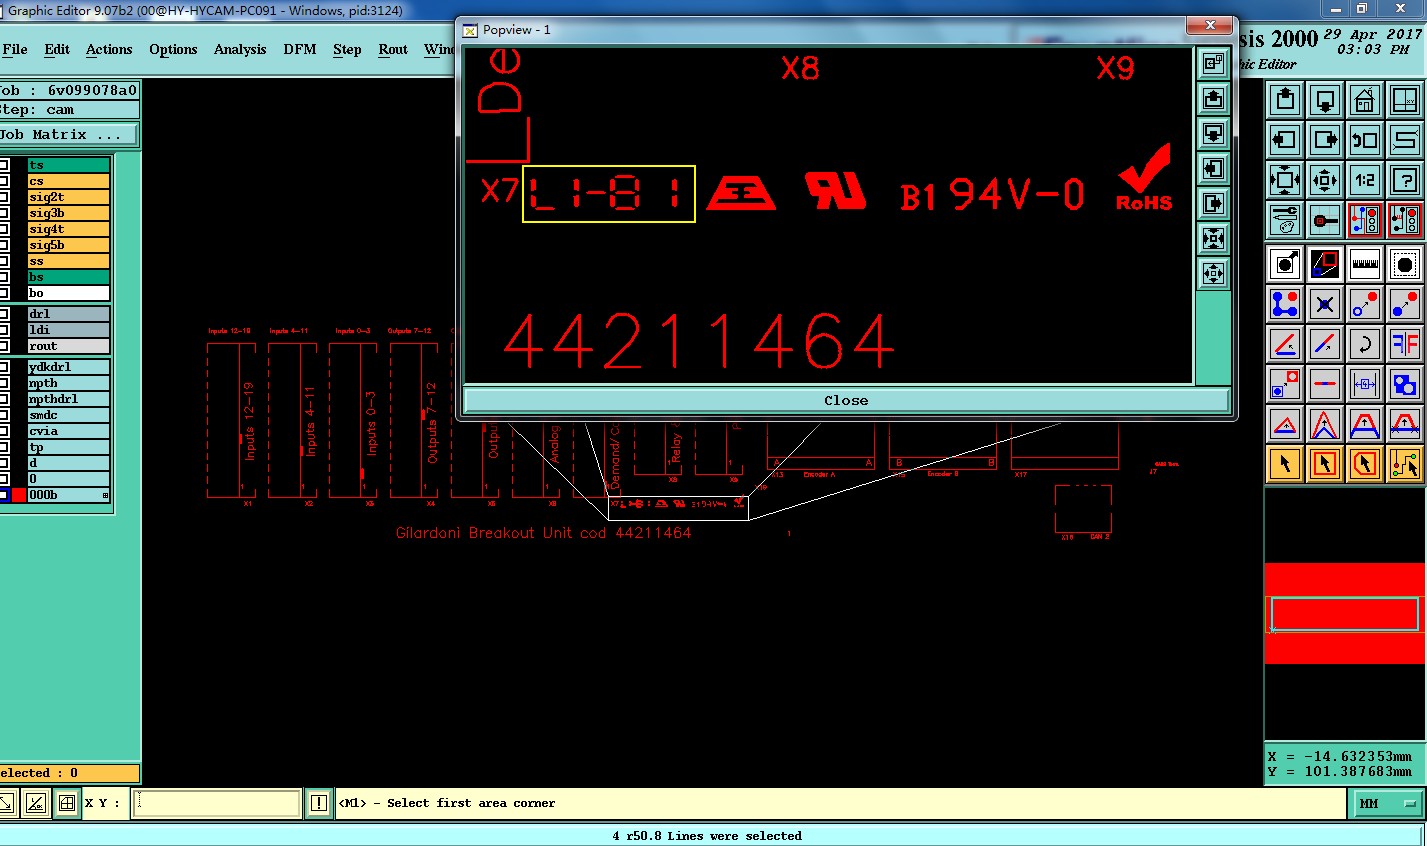Select the rectangle area select arrow tool
The height and width of the screenshot is (846, 1427).
coord(1325,464)
